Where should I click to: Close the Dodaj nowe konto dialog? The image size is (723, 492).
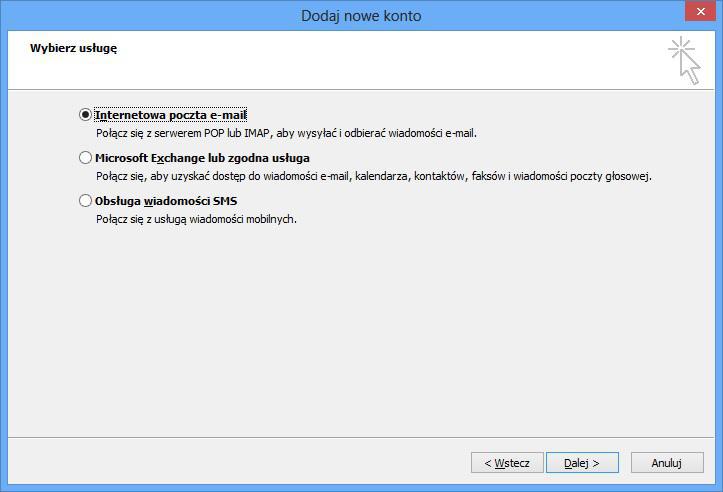coord(700,12)
